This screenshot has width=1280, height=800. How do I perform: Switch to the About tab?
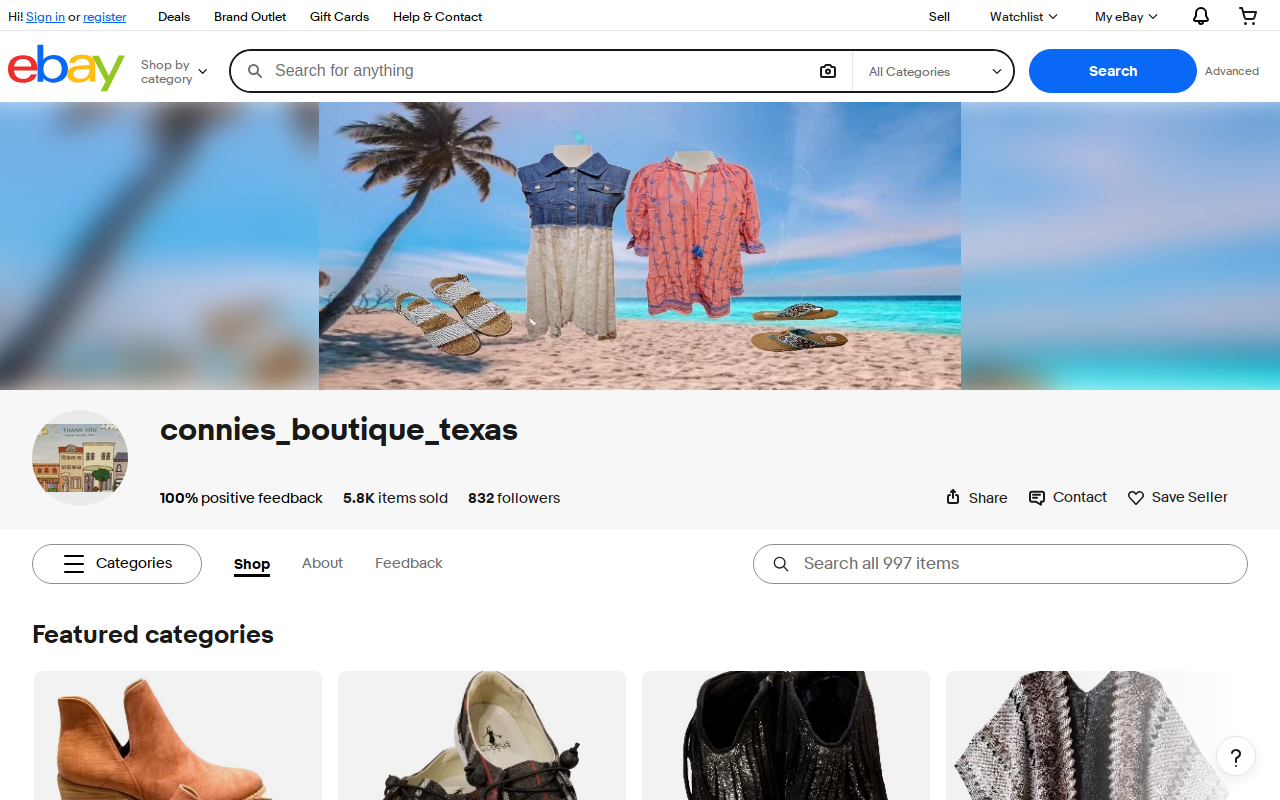[322, 563]
